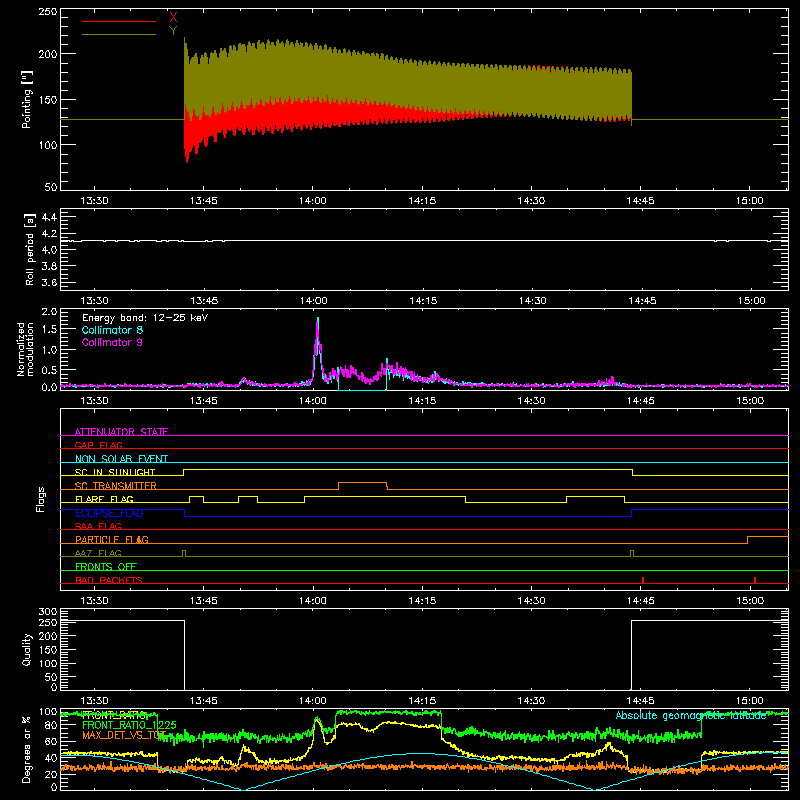Click the 'Absolute geomagnetic latitude' label

[x=691, y=715]
